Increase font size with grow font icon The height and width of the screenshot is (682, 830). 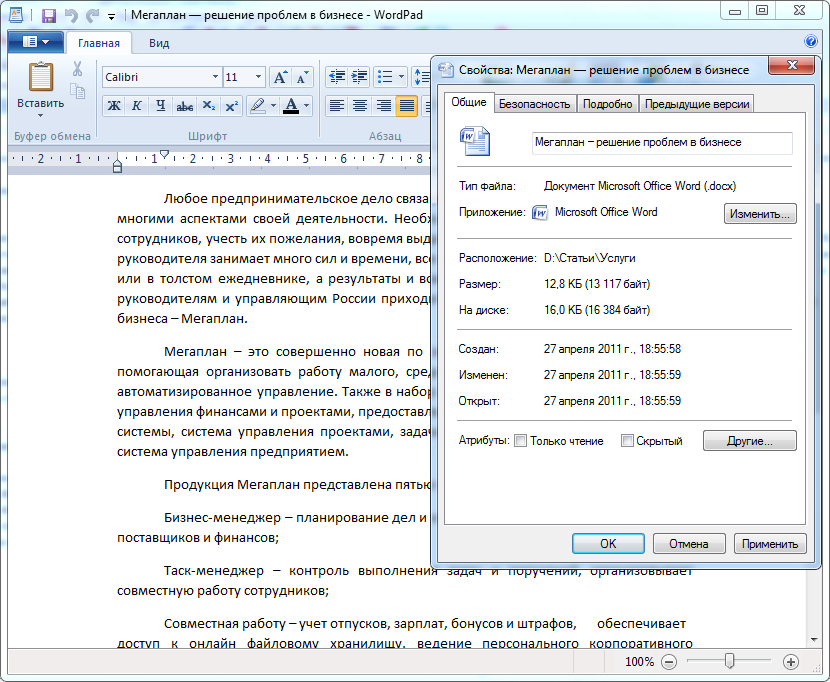click(280, 77)
